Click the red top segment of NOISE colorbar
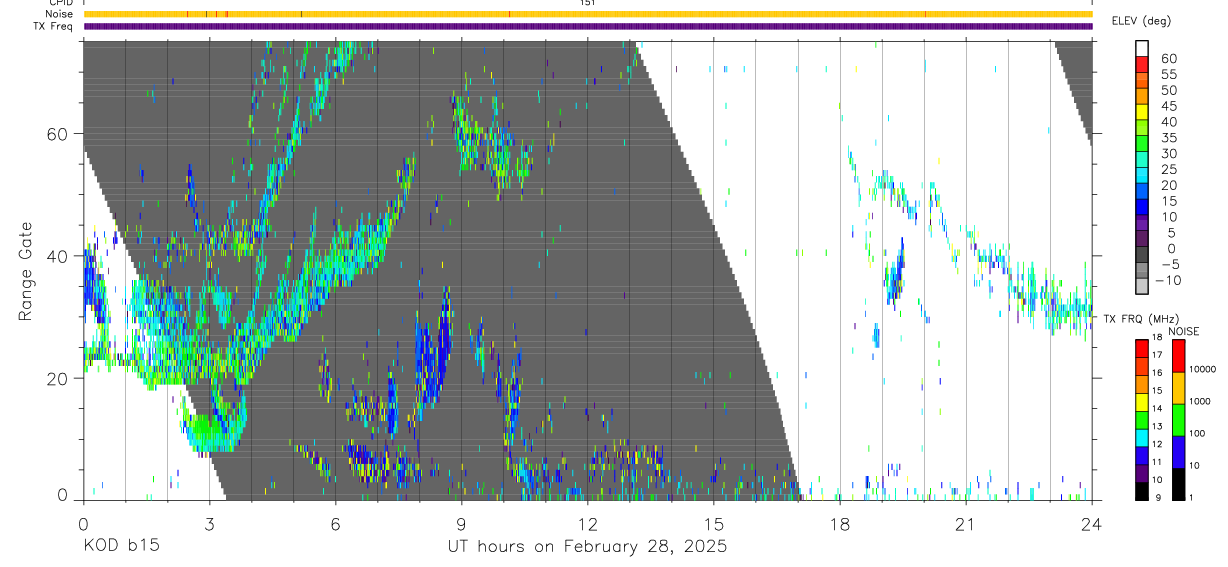Screen dimensions: 1228x567 point(1178,356)
